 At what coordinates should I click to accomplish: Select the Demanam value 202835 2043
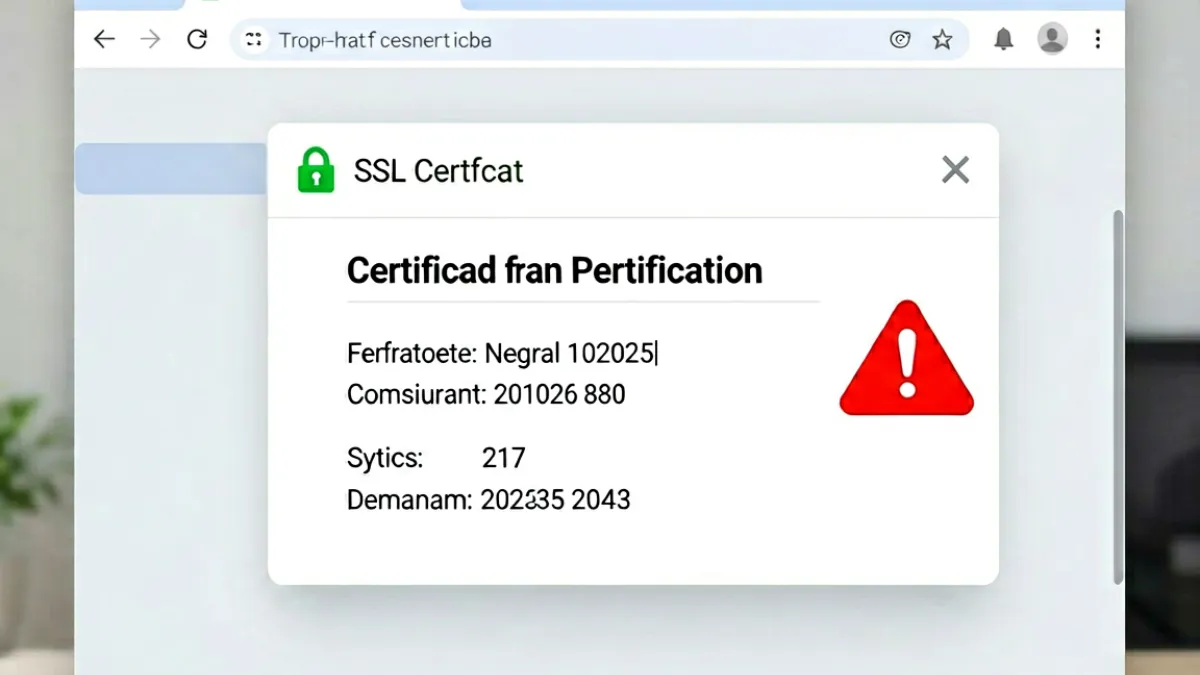(x=555, y=500)
